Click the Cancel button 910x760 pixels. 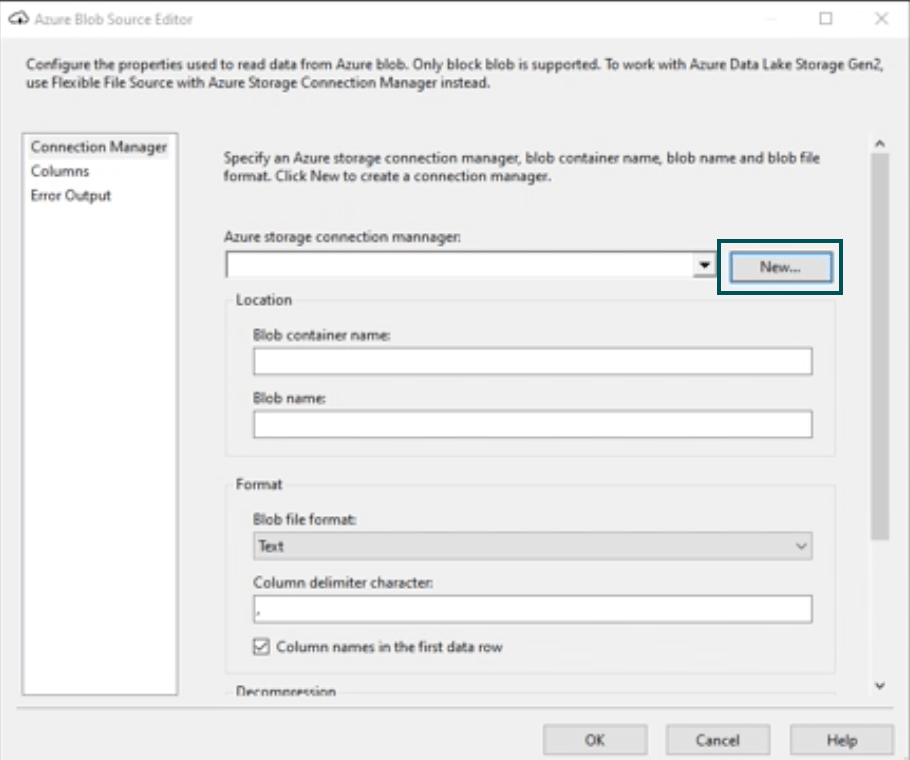tap(718, 740)
